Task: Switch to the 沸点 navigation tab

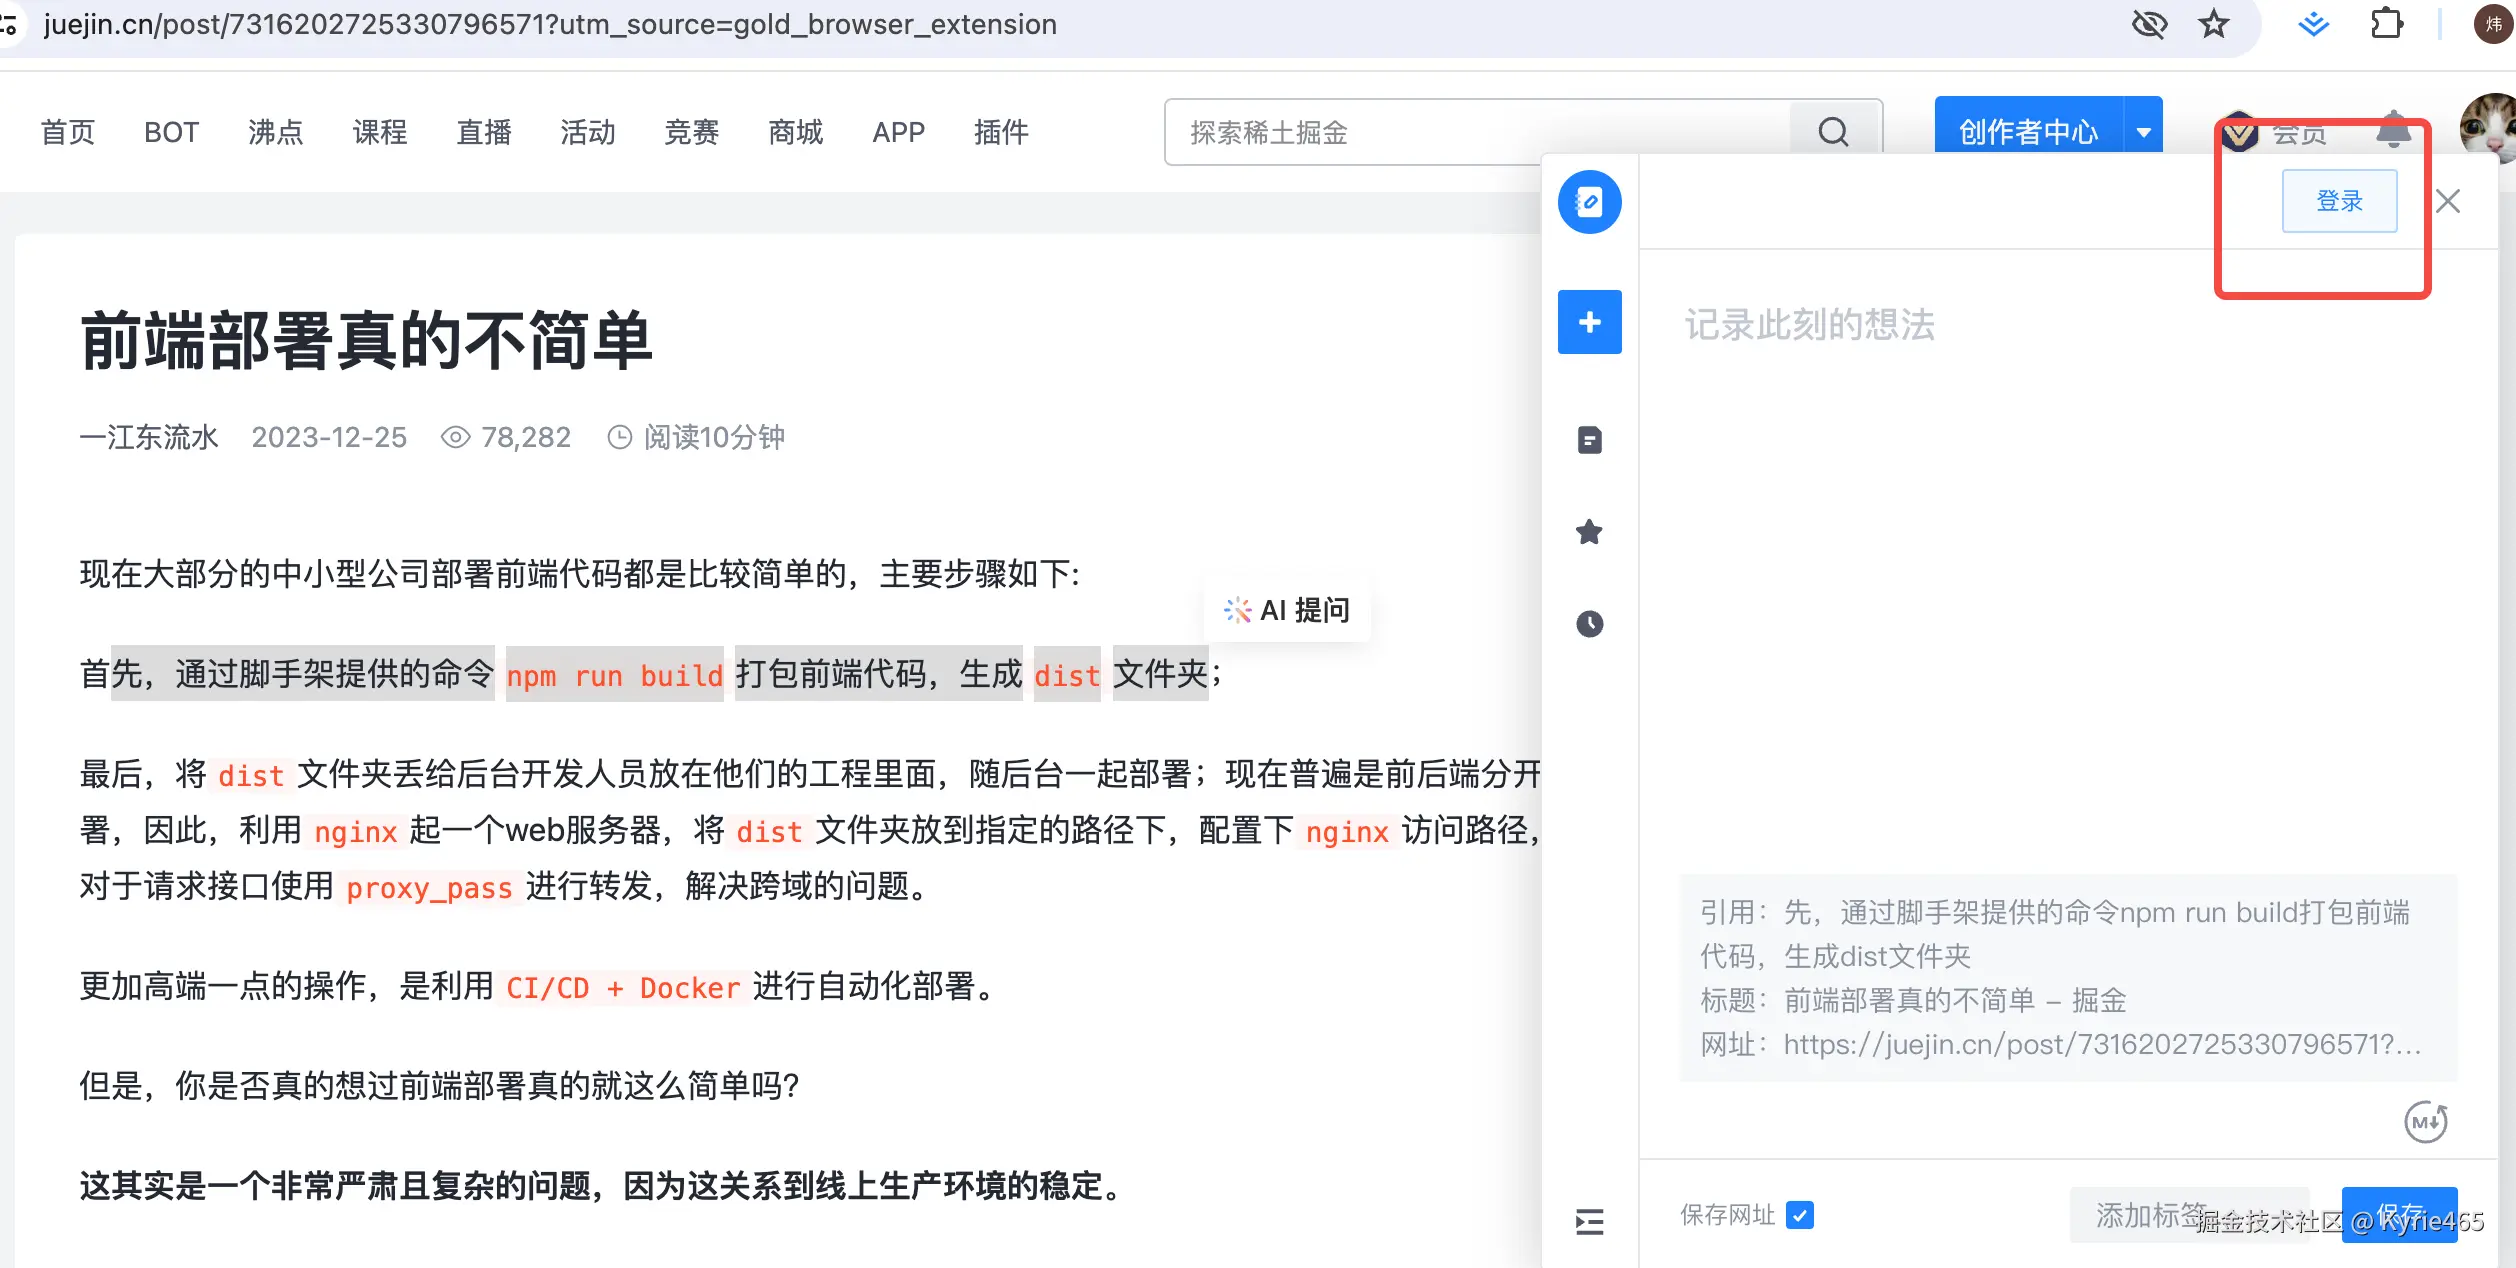Action: pos(275,131)
